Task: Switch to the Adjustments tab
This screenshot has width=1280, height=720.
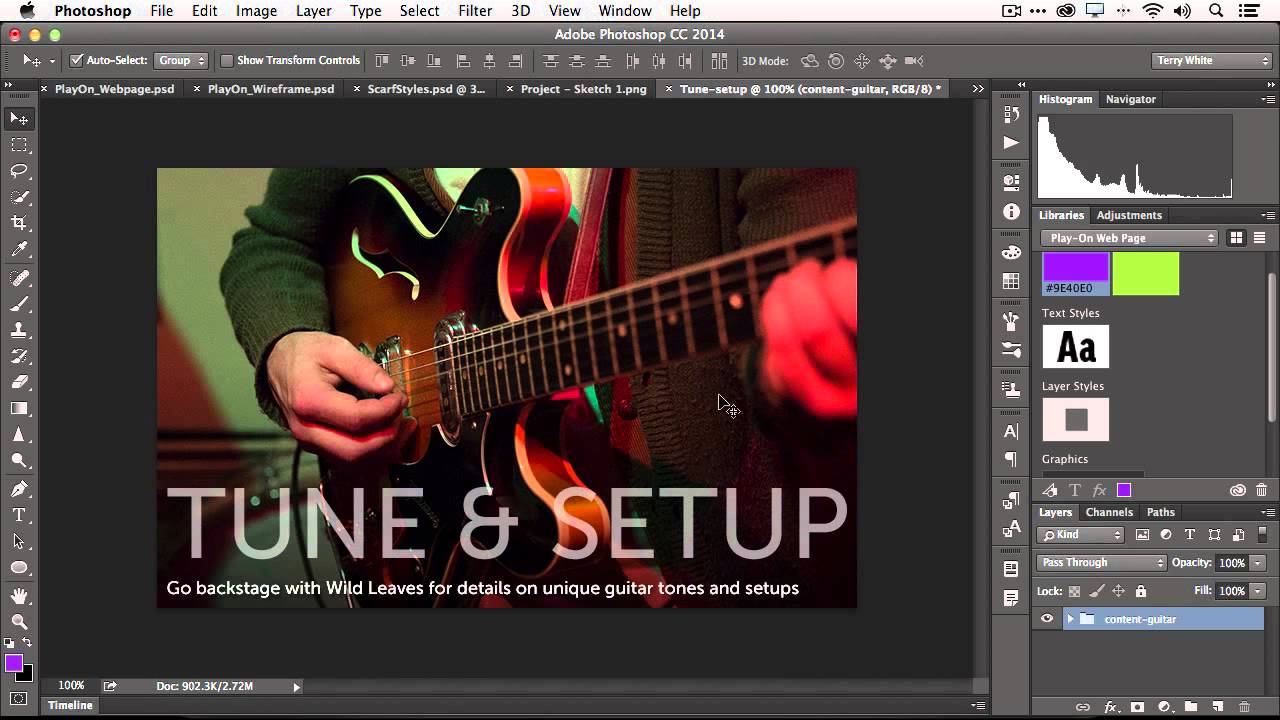Action: click(1129, 215)
